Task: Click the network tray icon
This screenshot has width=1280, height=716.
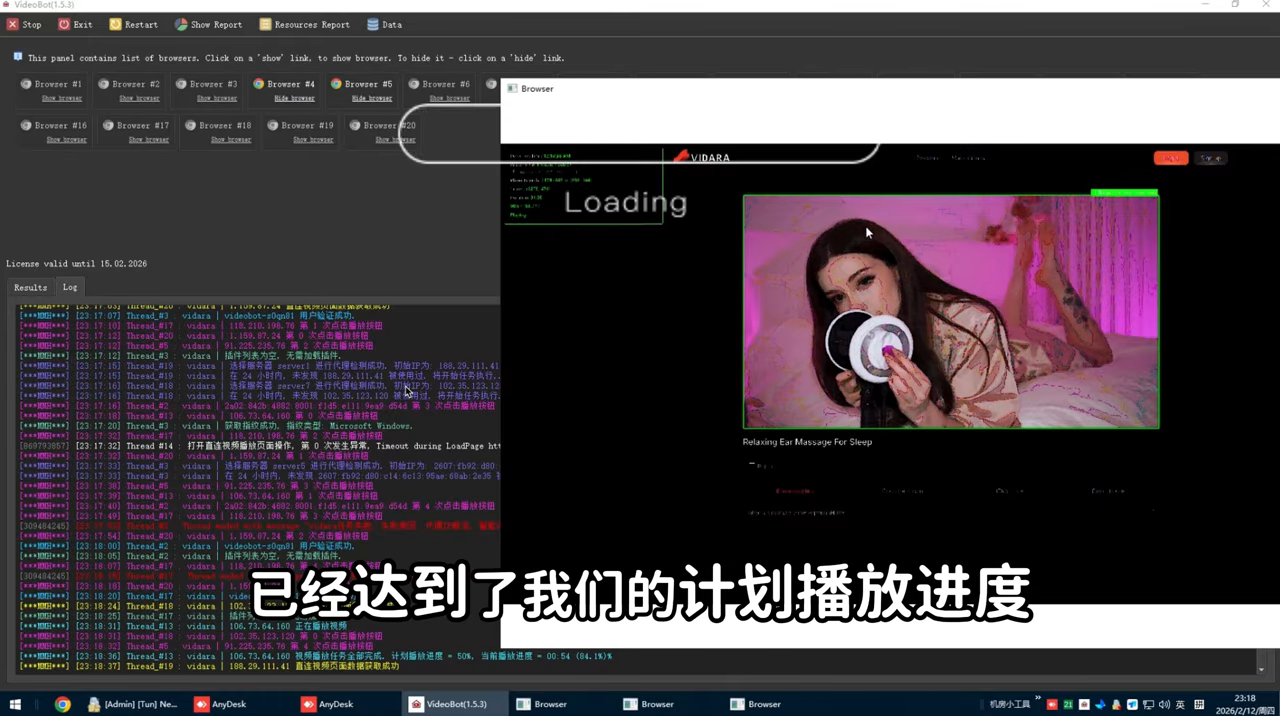Action: [x=1148, y=705]
